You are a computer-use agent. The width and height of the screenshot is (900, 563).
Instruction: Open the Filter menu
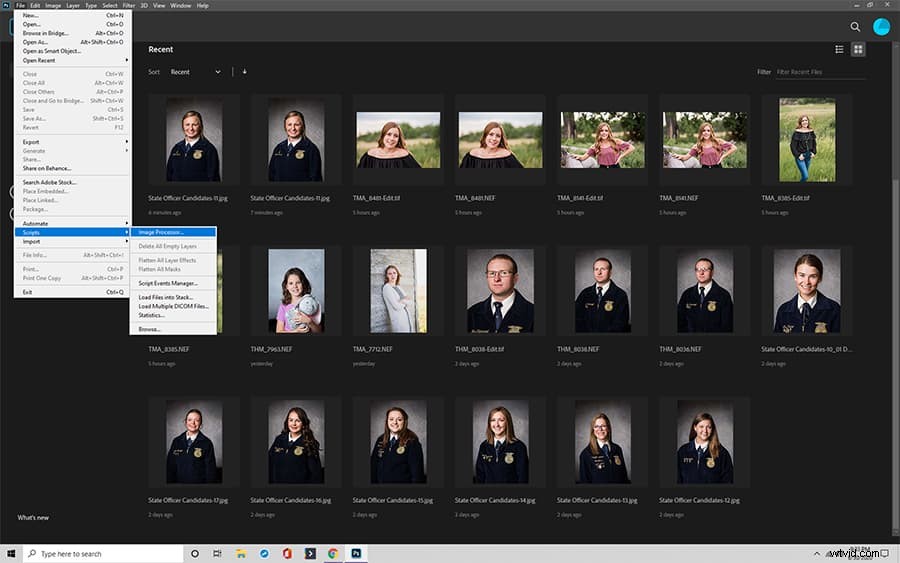129,5
